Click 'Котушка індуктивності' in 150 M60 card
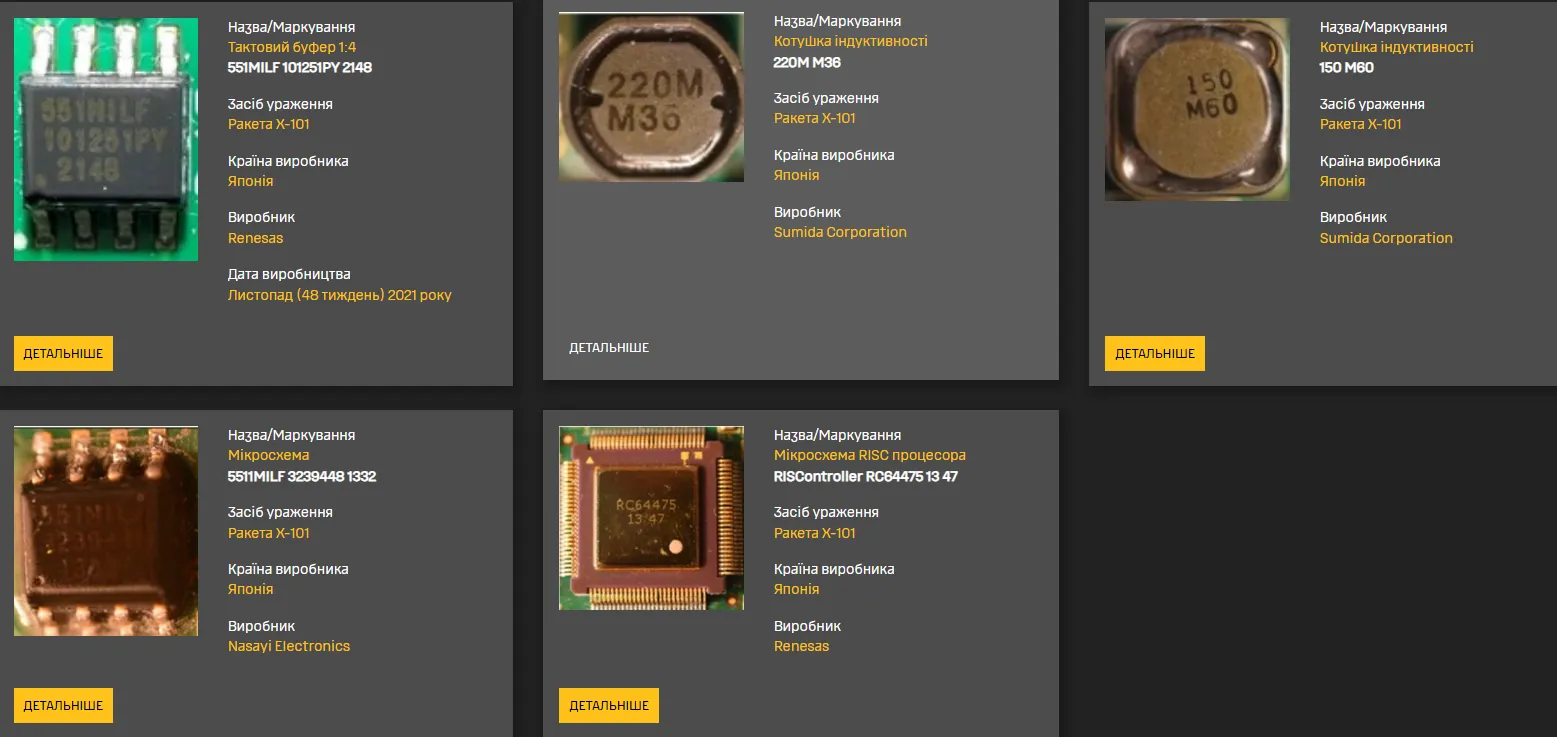 (1397, 47)
